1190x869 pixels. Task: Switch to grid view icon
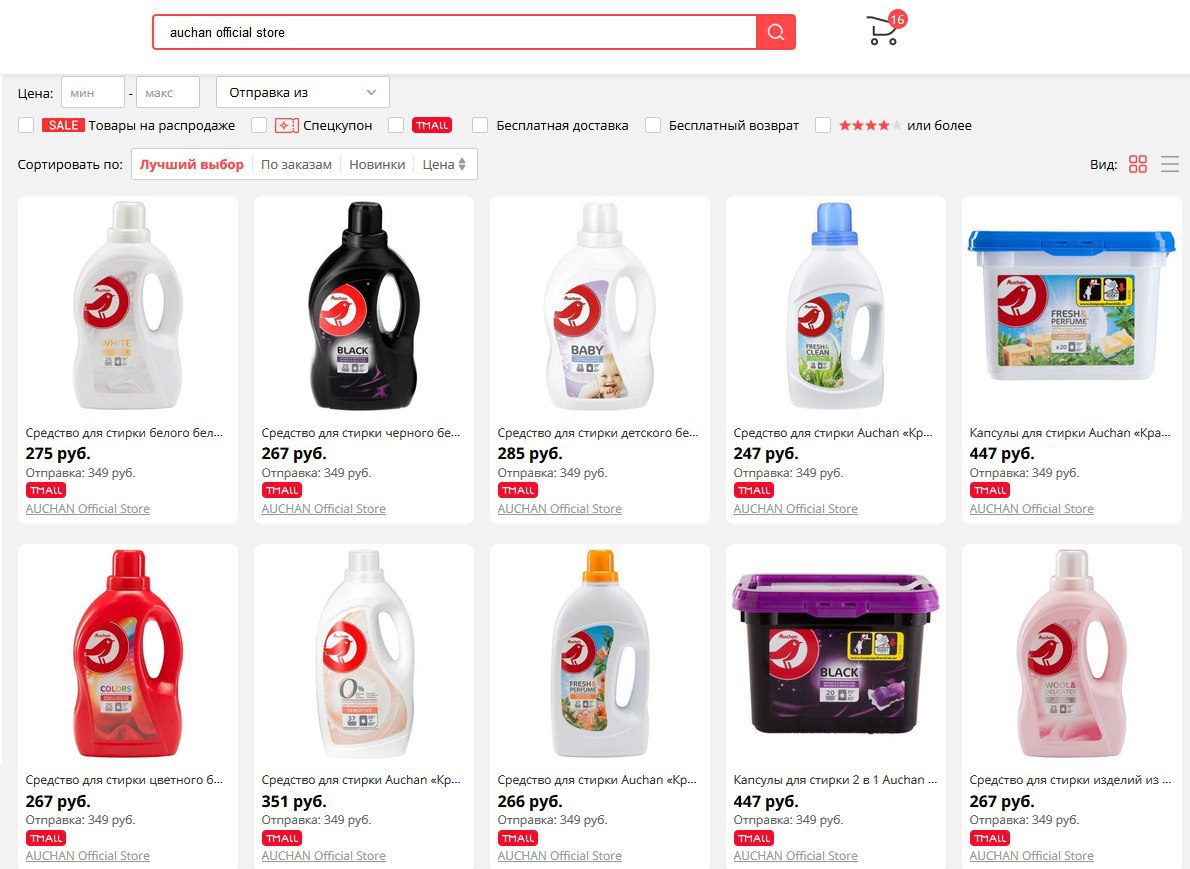pos(1138,164)
